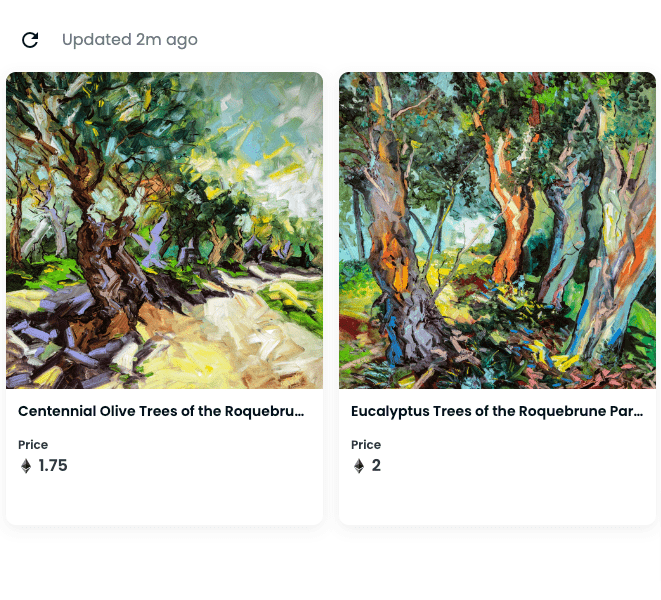This screenshot has height=600, width=661.
Task: Click truncated ellipsis of Eucalyptus title
Action: point(638,414)
